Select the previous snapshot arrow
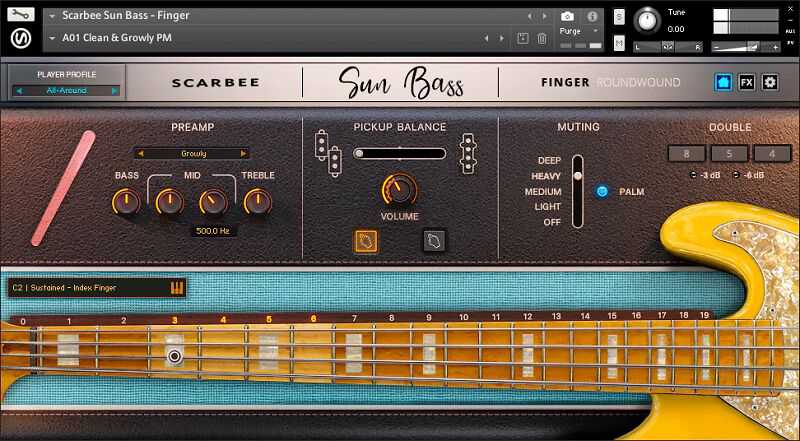This screenshot has height=441, width=800. 486,38
